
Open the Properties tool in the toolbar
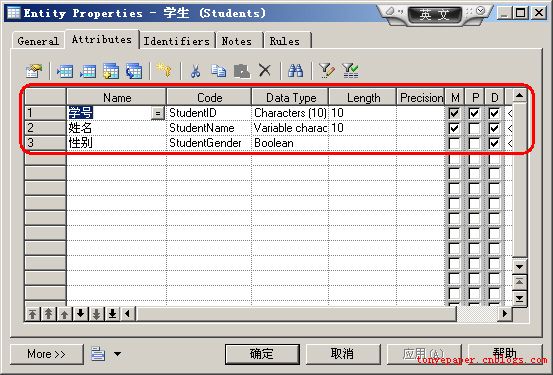(x=34, y=71)
